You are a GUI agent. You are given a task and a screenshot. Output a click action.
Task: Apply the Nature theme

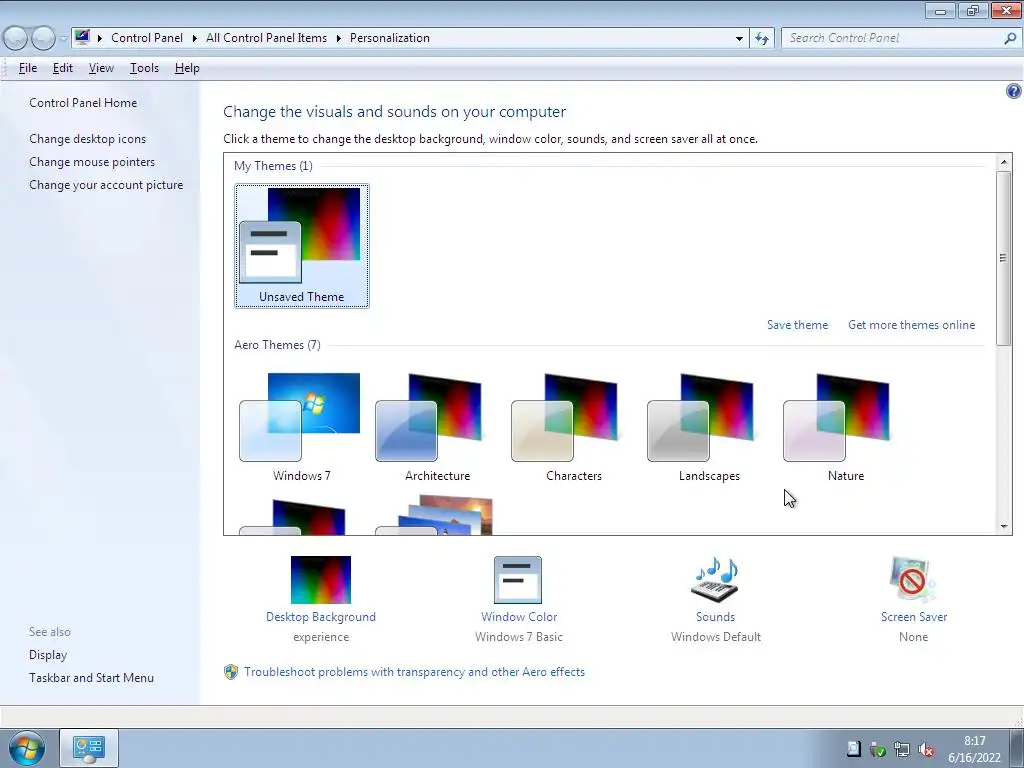[845, 428]
